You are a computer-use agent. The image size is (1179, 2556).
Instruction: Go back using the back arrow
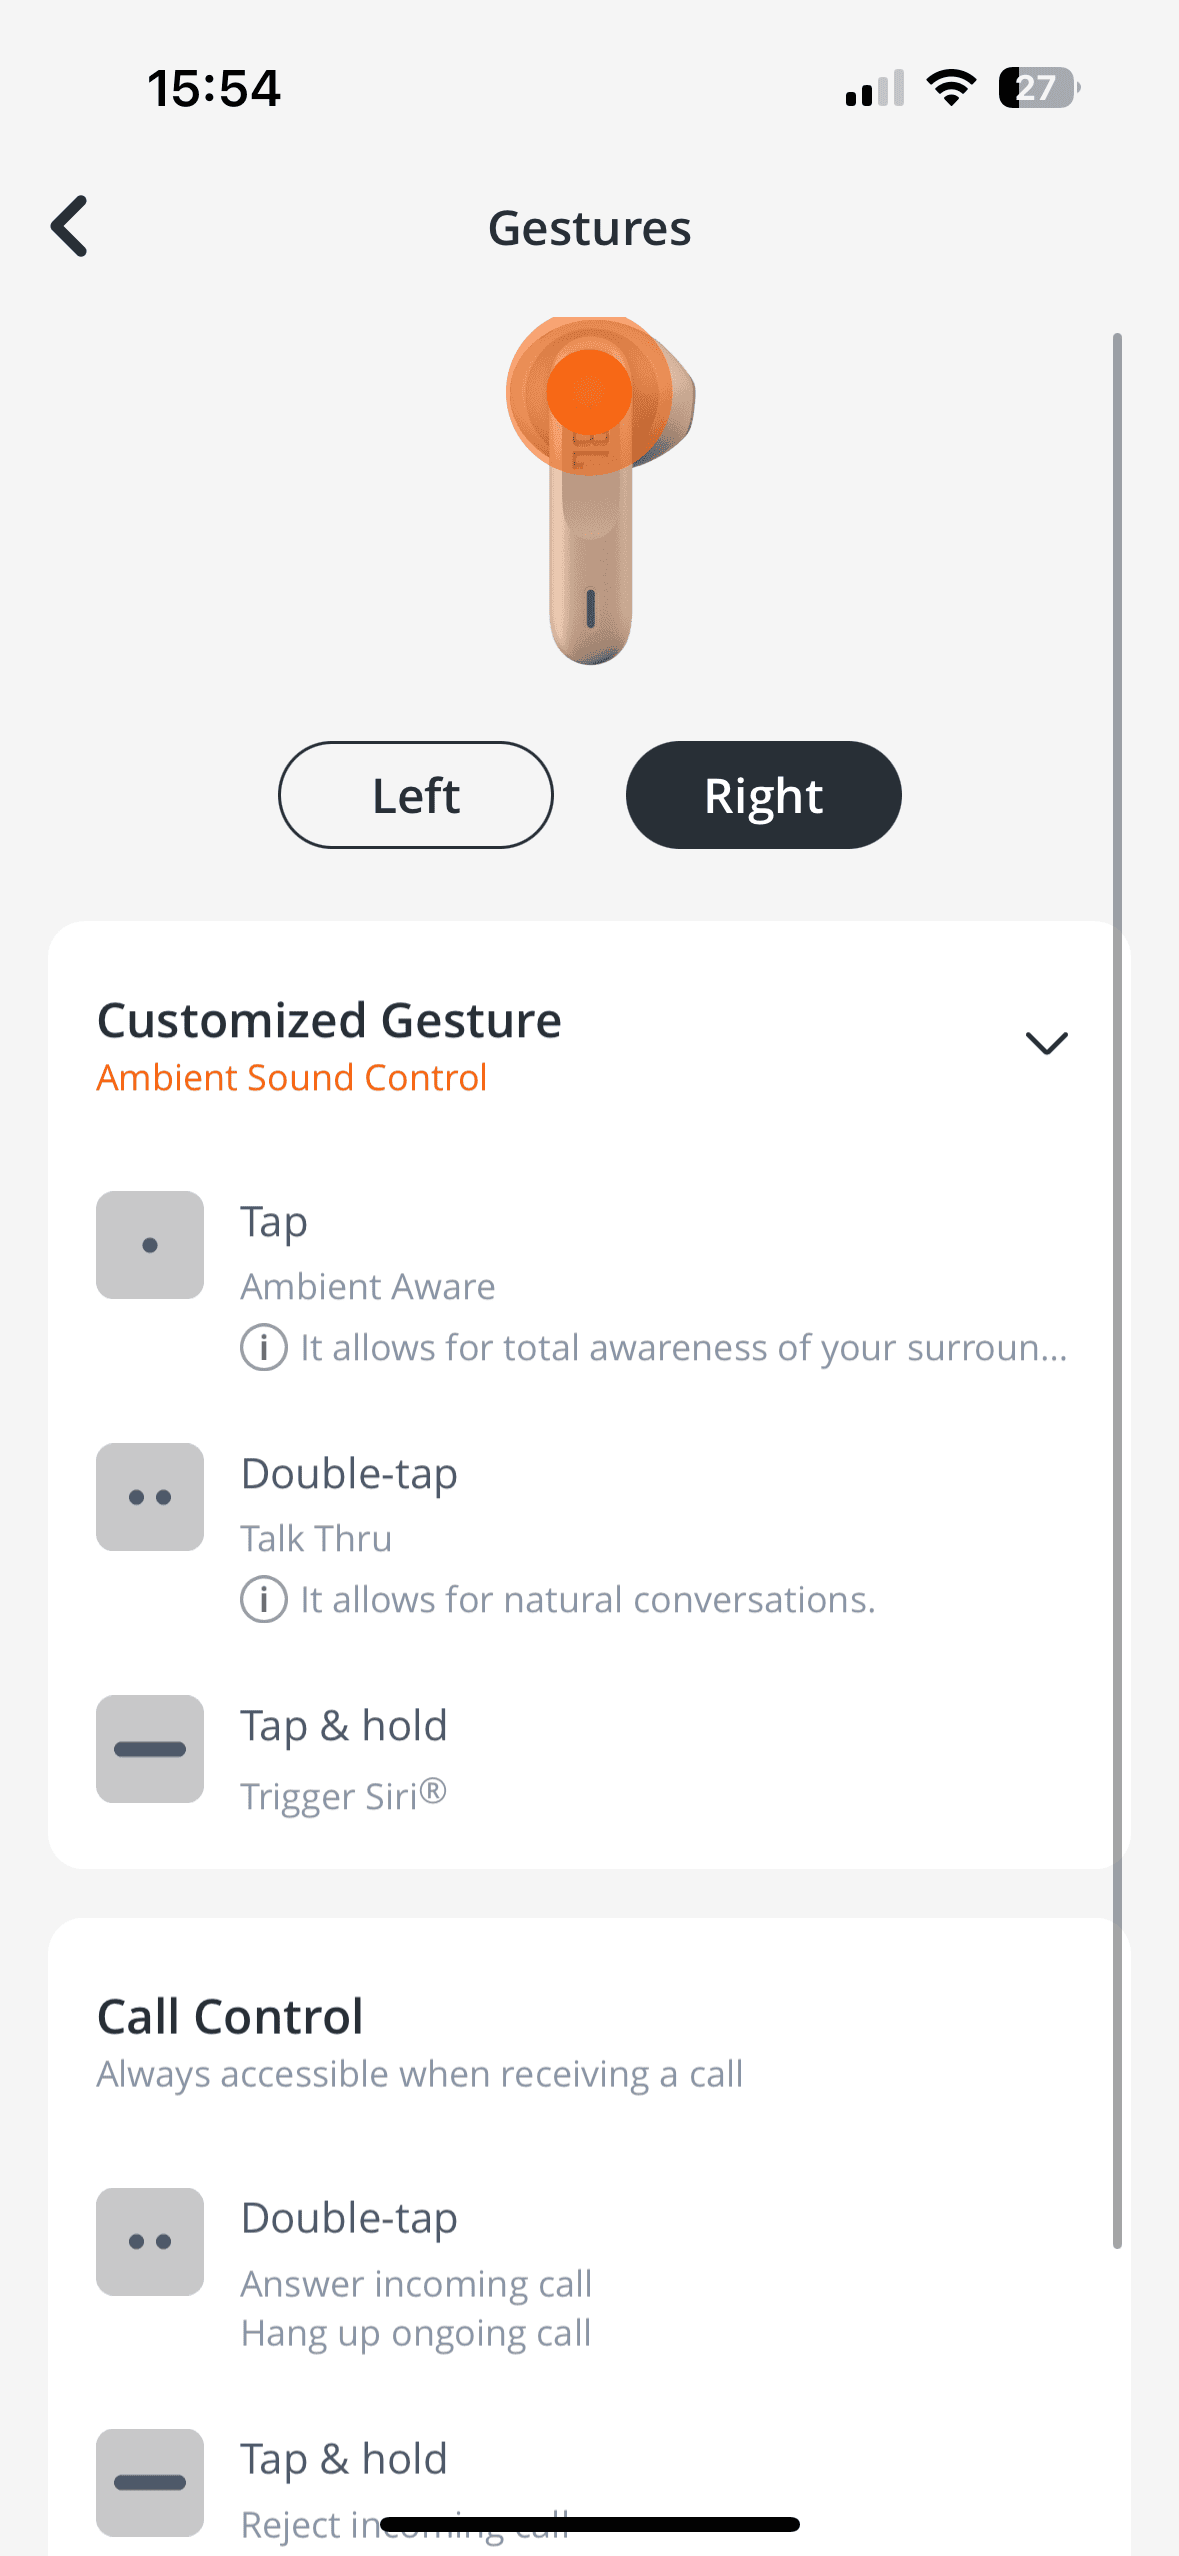[x=70, y=226]
